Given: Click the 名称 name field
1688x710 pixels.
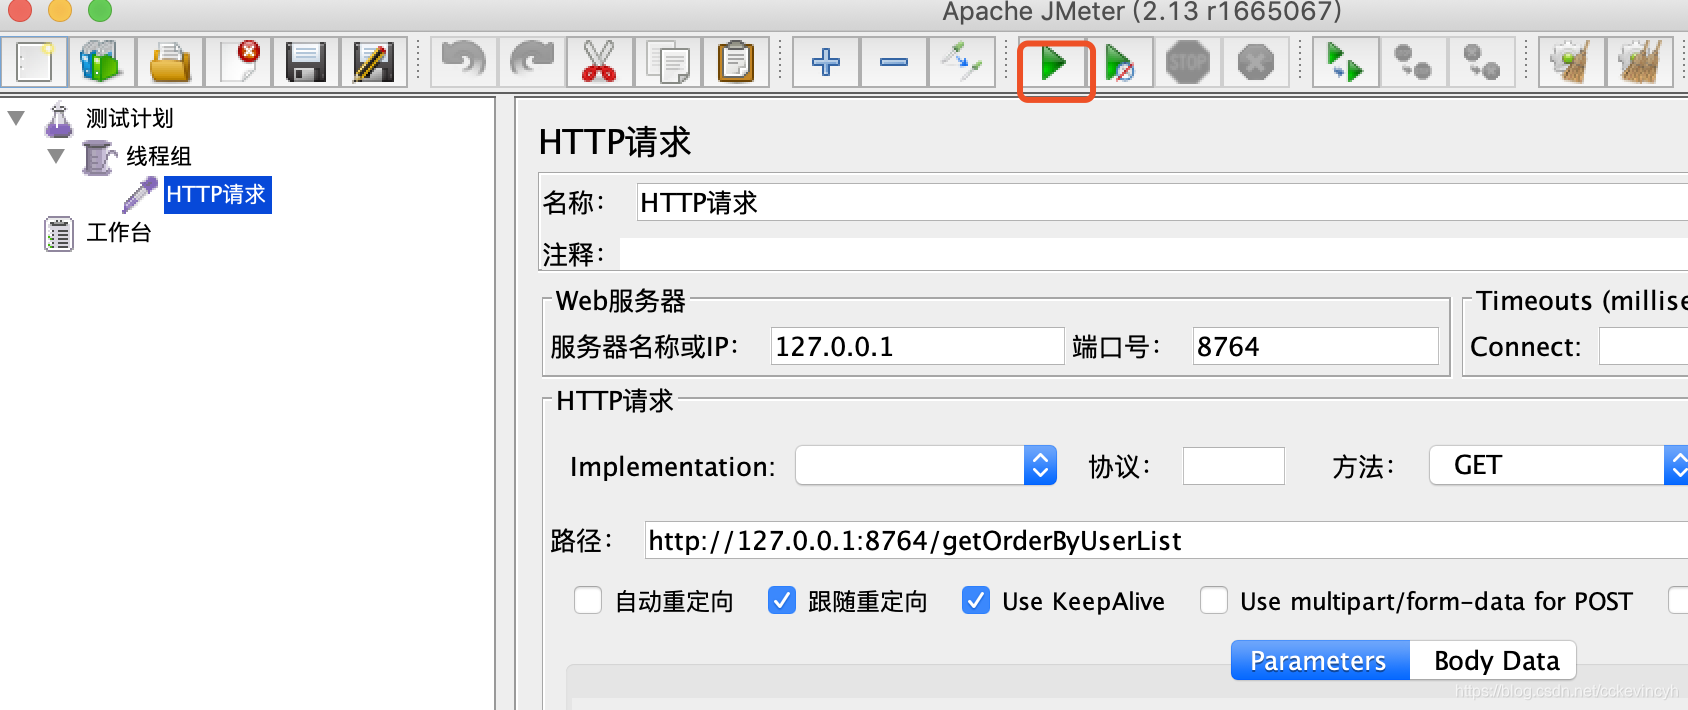Looking at the screenshot, I should pyautogui.click(x=1162, y=203).
